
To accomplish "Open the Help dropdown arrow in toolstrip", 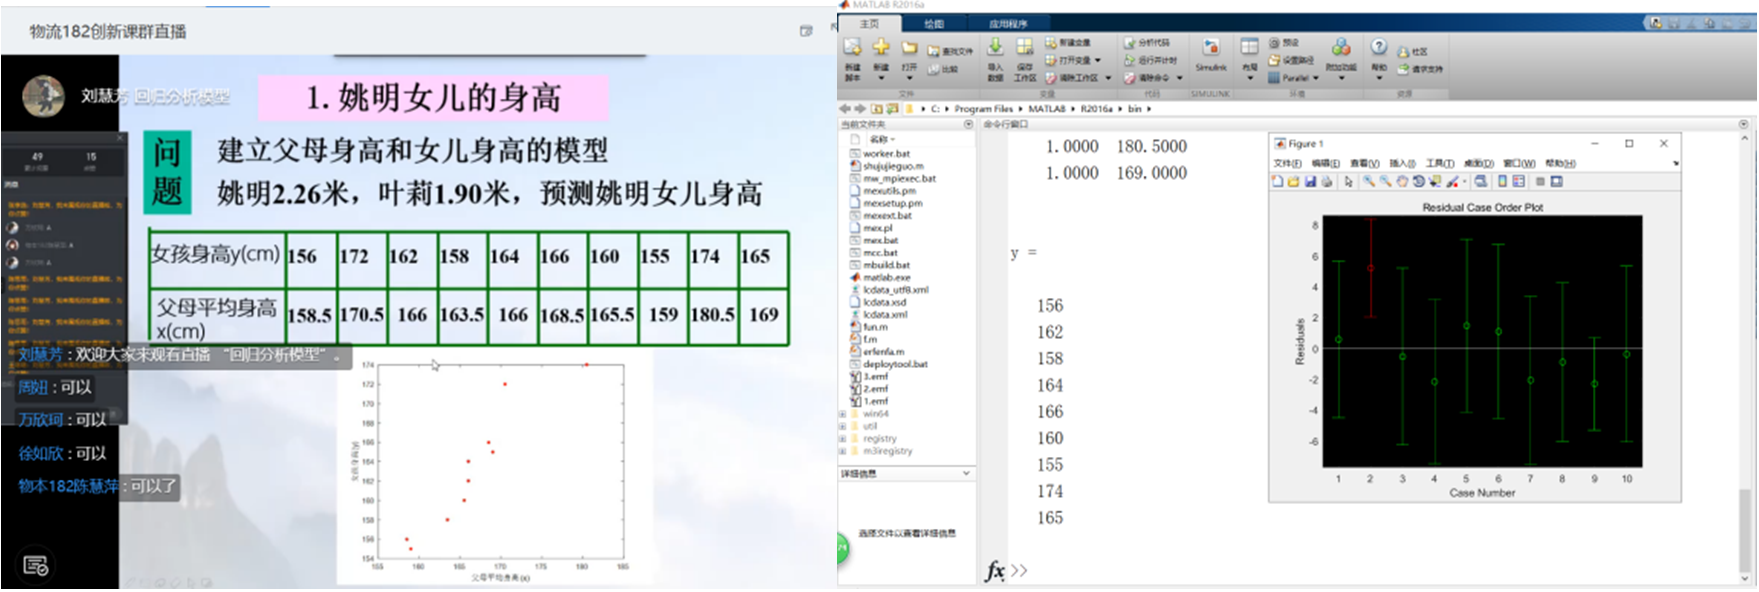I will click(1378, 77).
